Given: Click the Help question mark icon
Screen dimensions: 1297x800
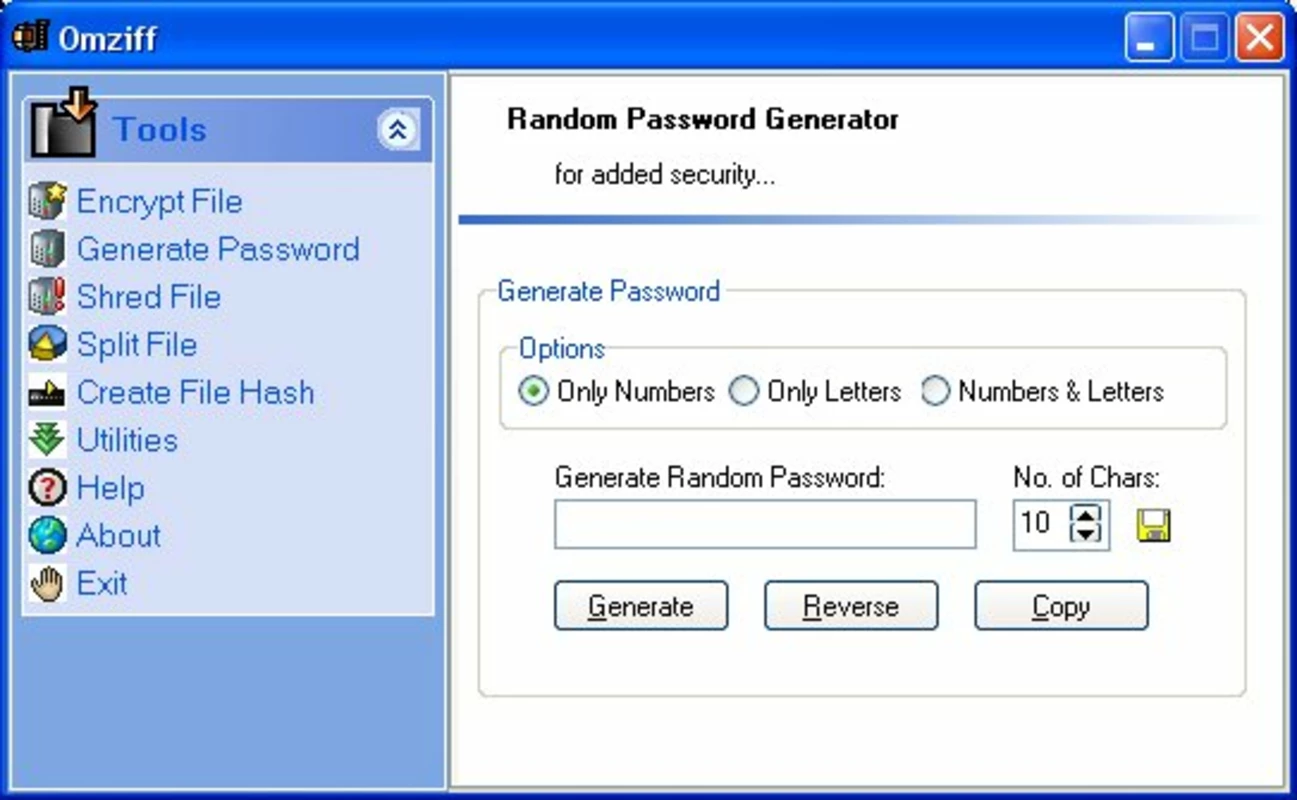Looking at the screenshot, I should click(47, 488).
